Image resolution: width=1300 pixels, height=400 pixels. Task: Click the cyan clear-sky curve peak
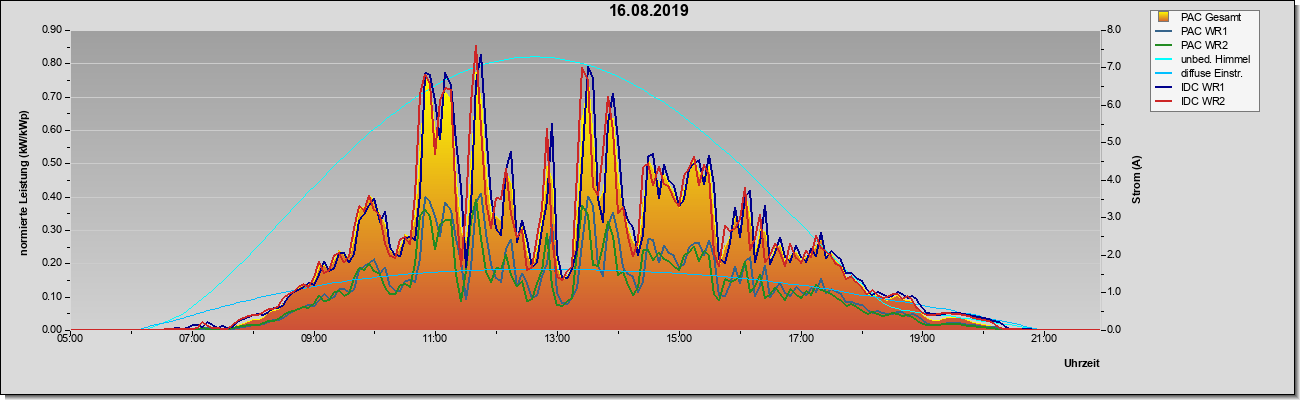tap(532, 57)
